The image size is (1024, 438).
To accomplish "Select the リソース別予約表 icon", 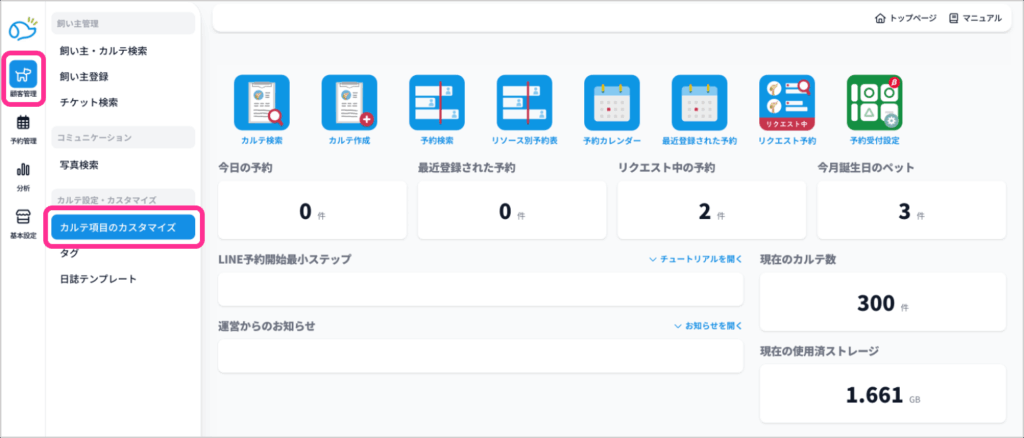I will pos(524,103).
